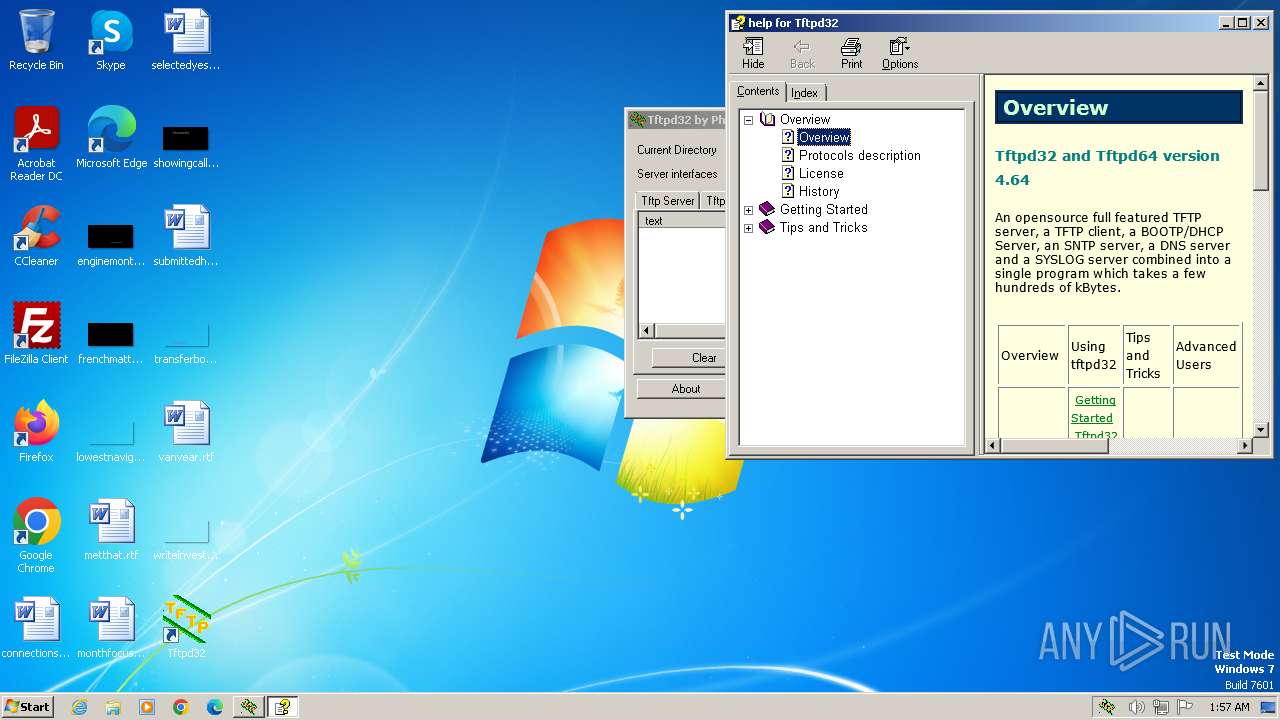Select the vanyear.rtf desktop file

tap(186, 433)
